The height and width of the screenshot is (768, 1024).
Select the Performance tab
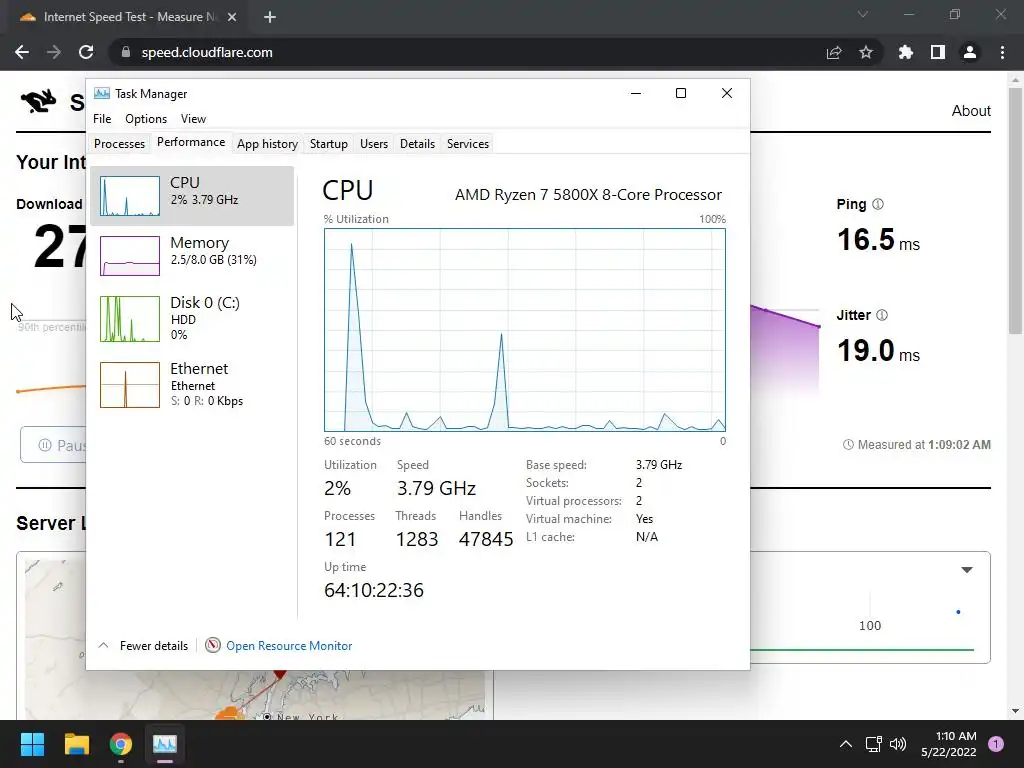pyautogui.click(x=191, y=142)
